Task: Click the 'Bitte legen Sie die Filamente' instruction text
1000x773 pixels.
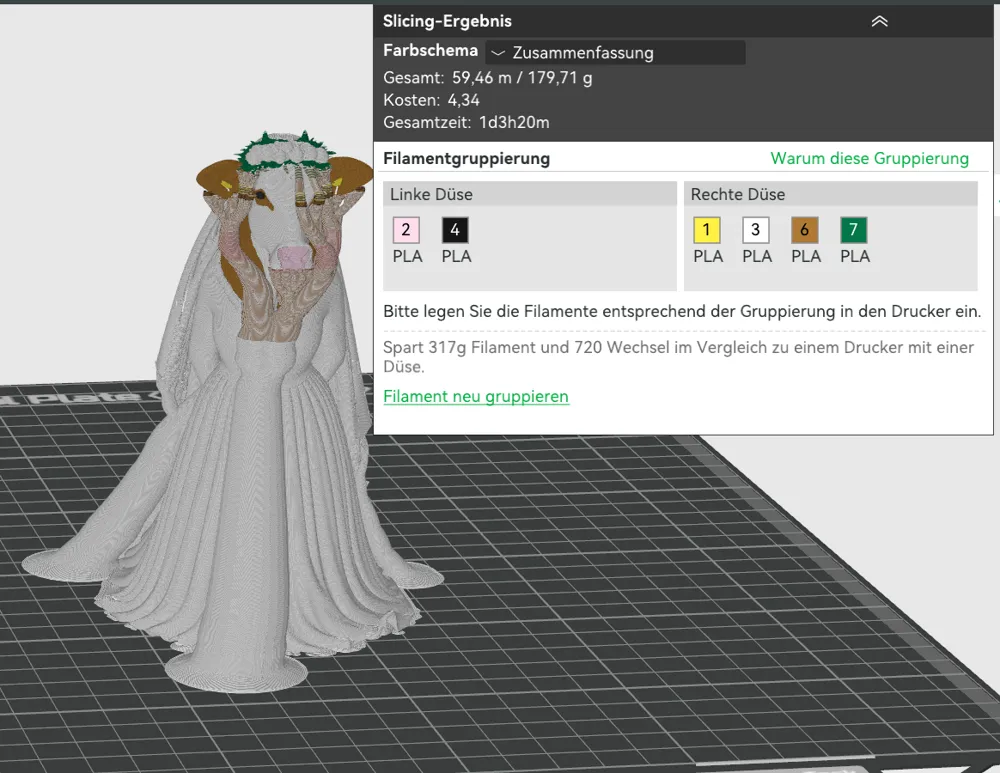Action: [x=682, y=311]
